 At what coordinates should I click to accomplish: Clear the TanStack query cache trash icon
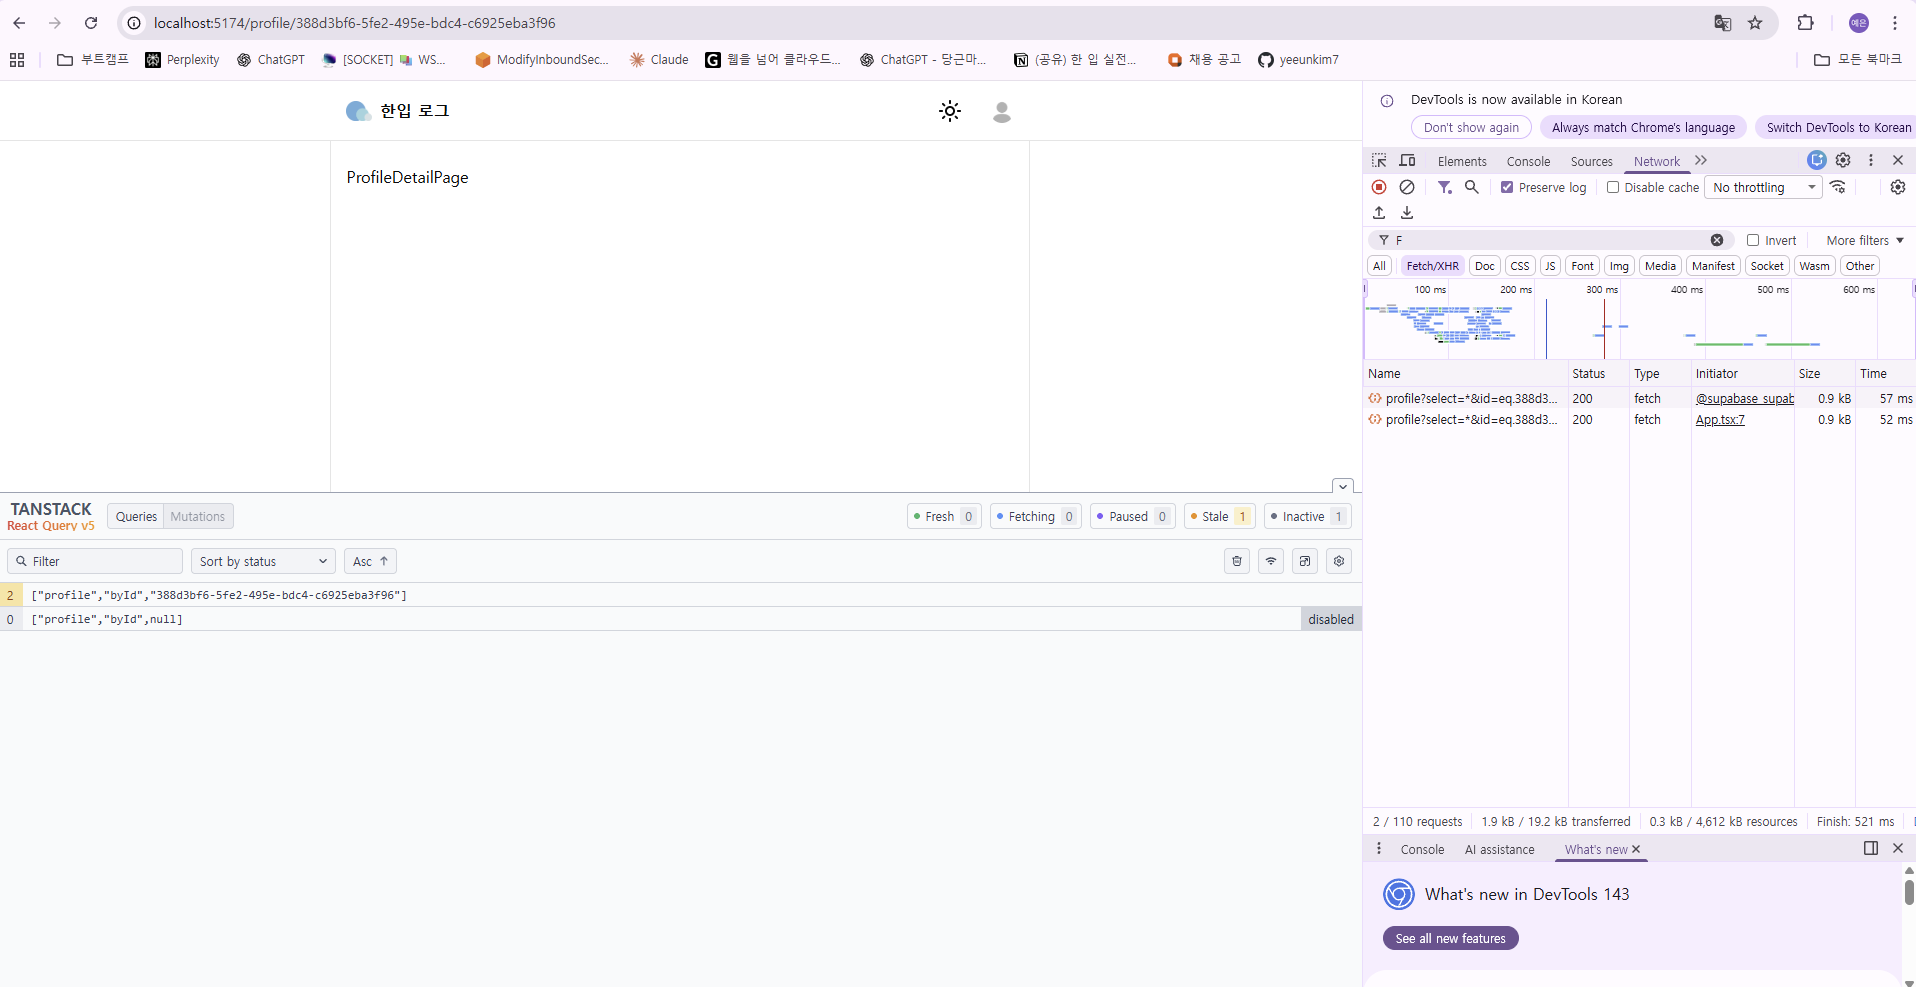[x=1237, y=561]
